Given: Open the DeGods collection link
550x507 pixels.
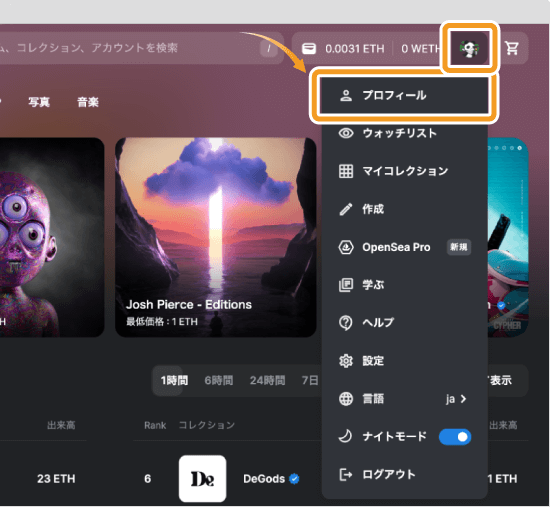Looking at the screenshot, I should coord(264,479).
